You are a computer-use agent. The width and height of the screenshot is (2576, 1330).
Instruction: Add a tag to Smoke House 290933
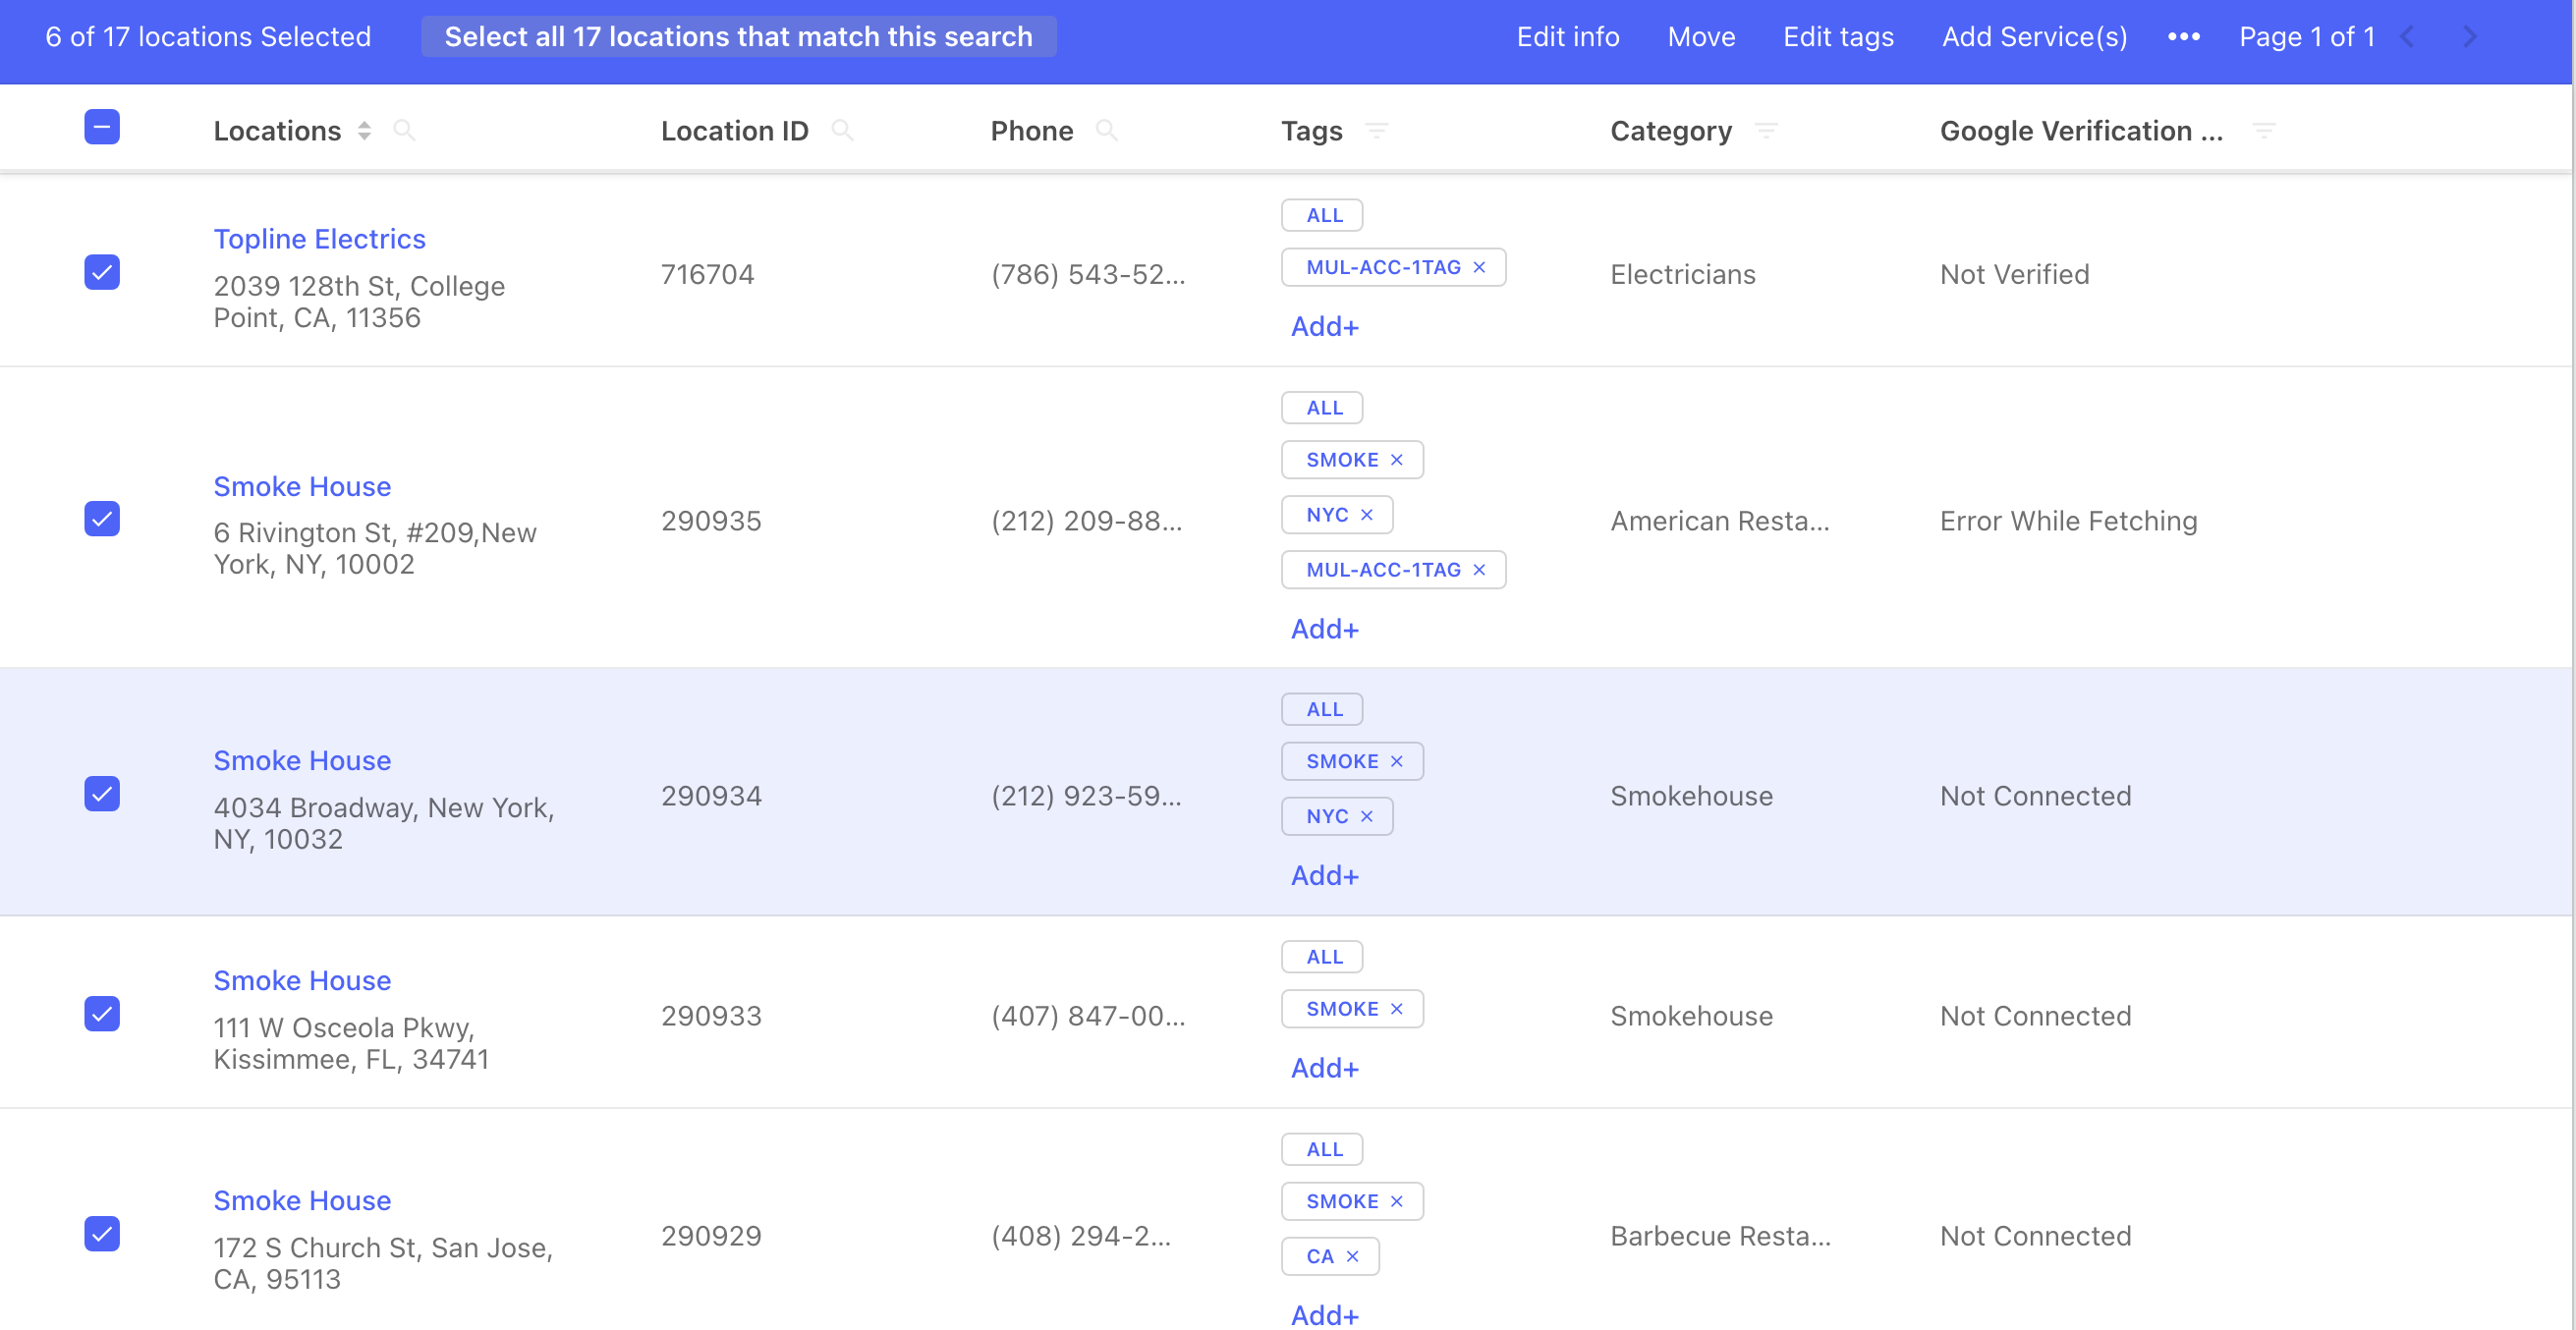(1324, 1069)
